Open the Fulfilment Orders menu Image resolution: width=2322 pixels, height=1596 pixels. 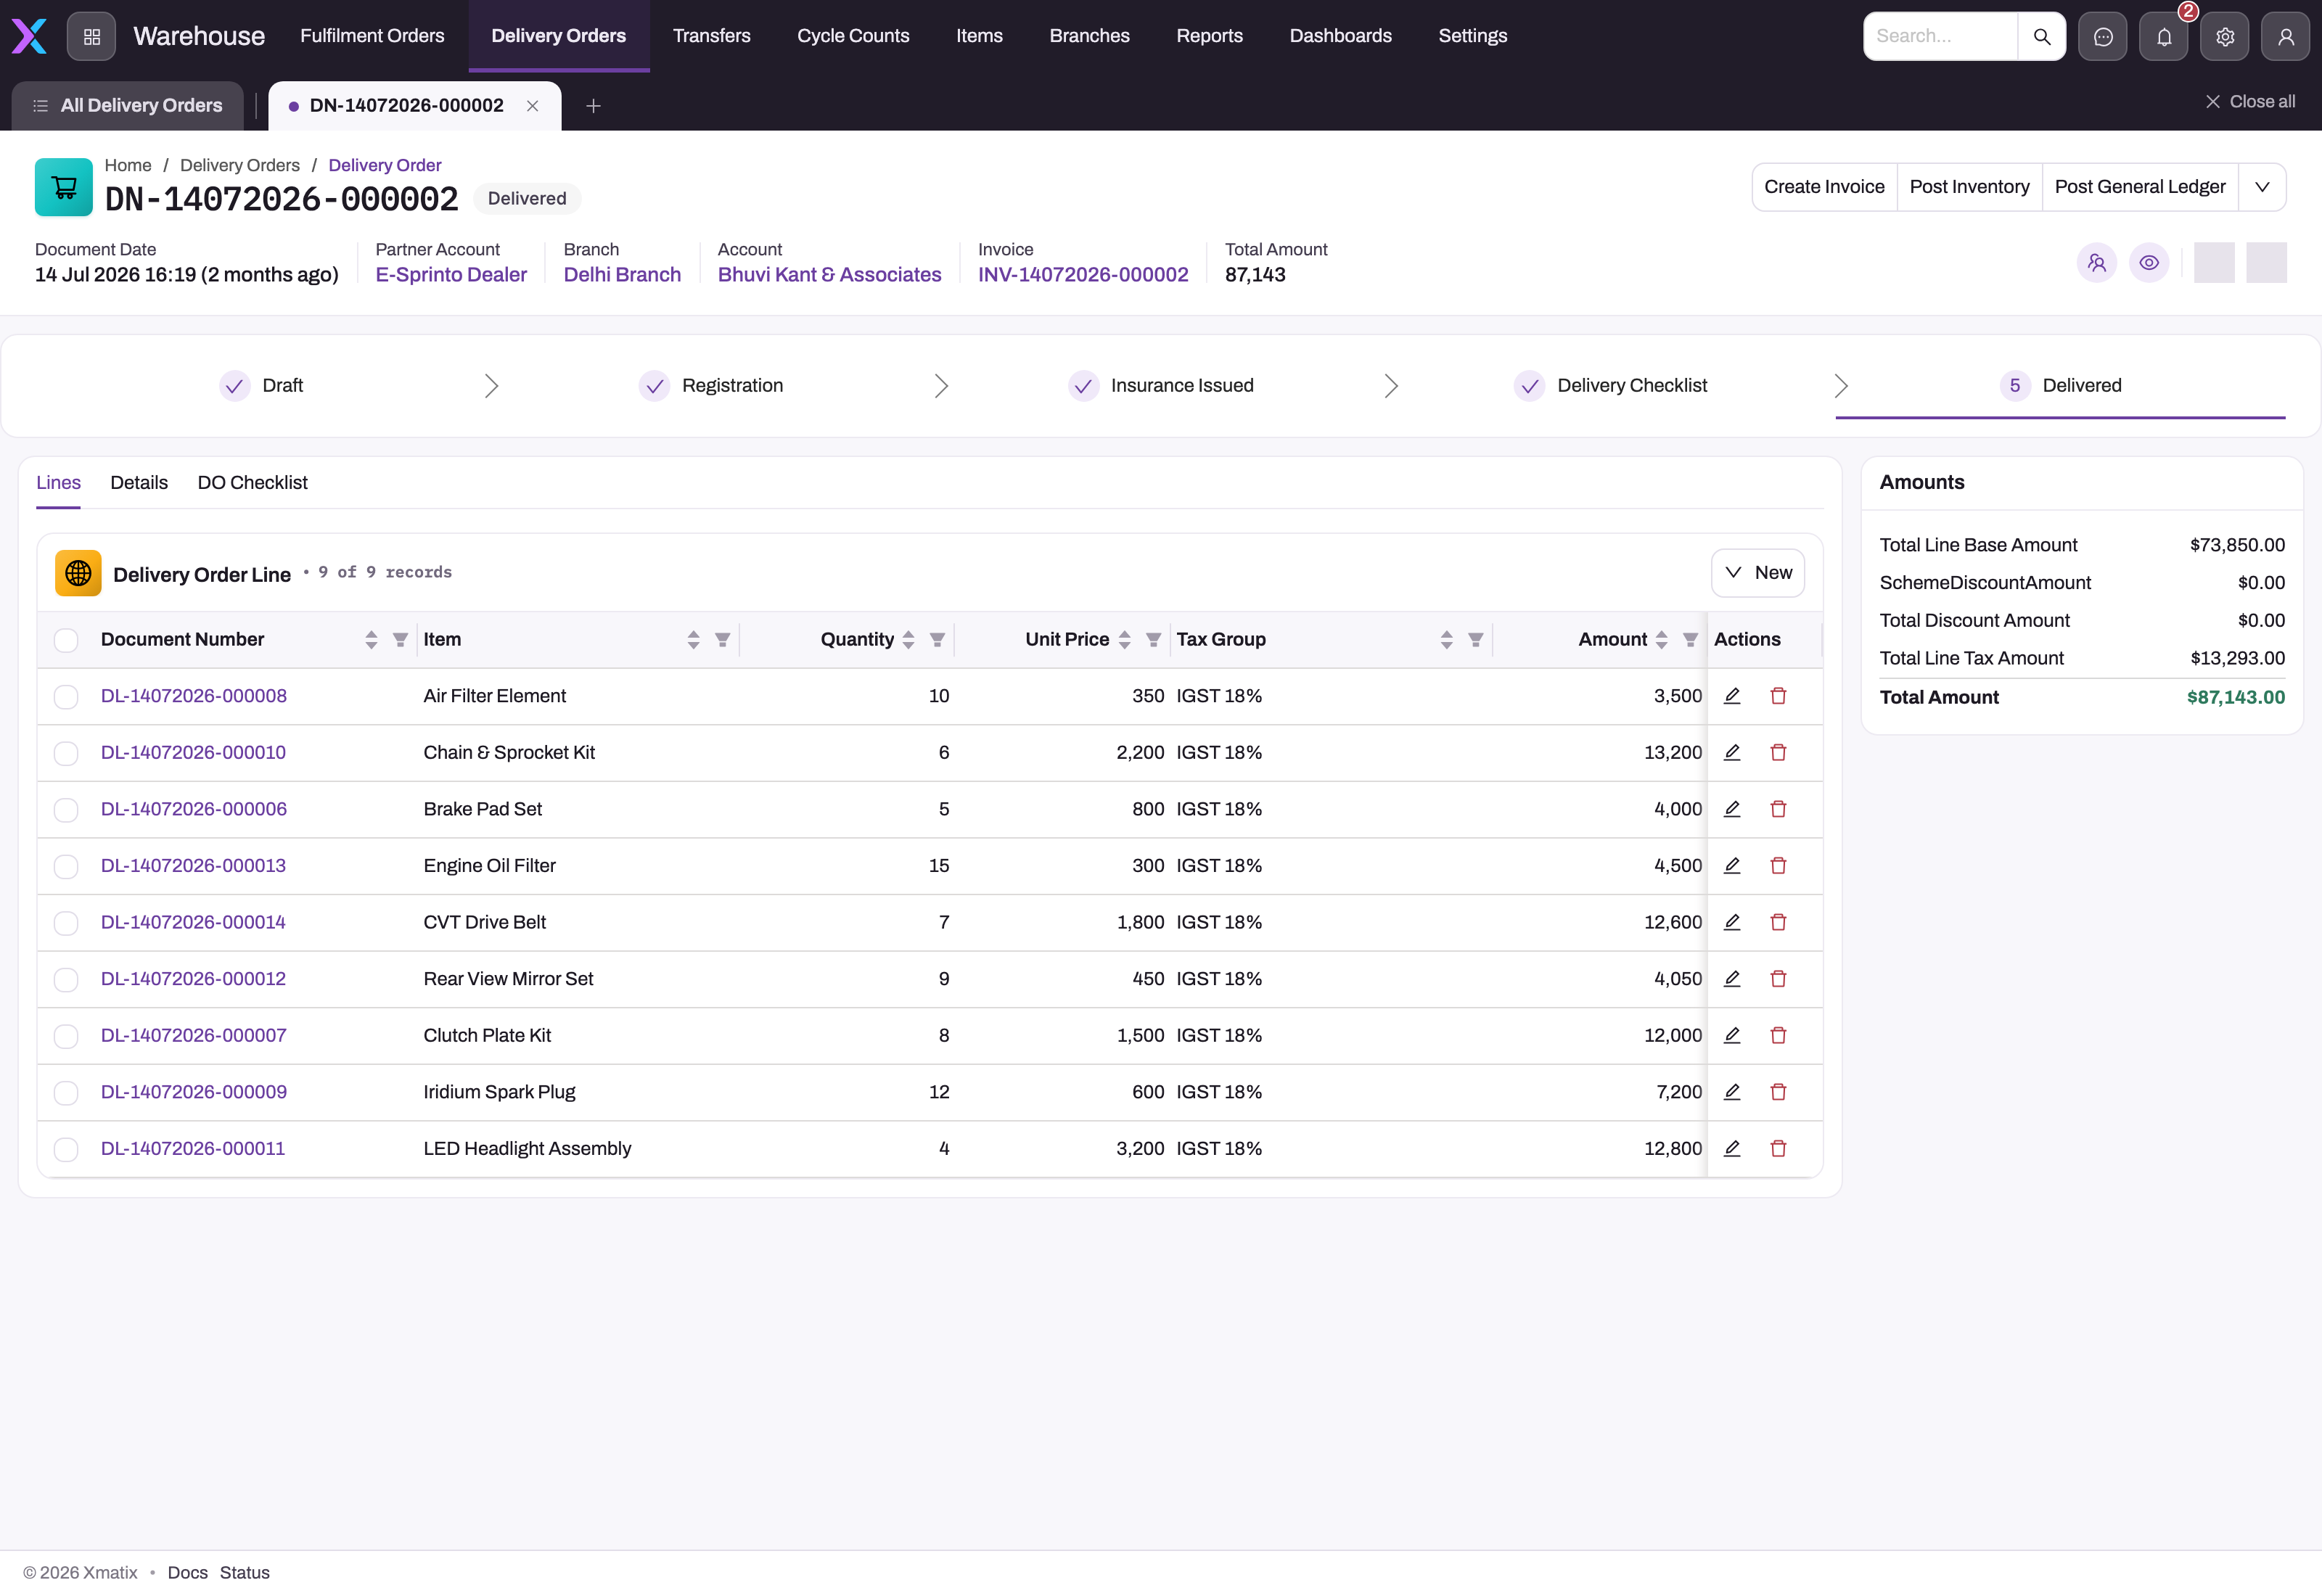(372, 36)
